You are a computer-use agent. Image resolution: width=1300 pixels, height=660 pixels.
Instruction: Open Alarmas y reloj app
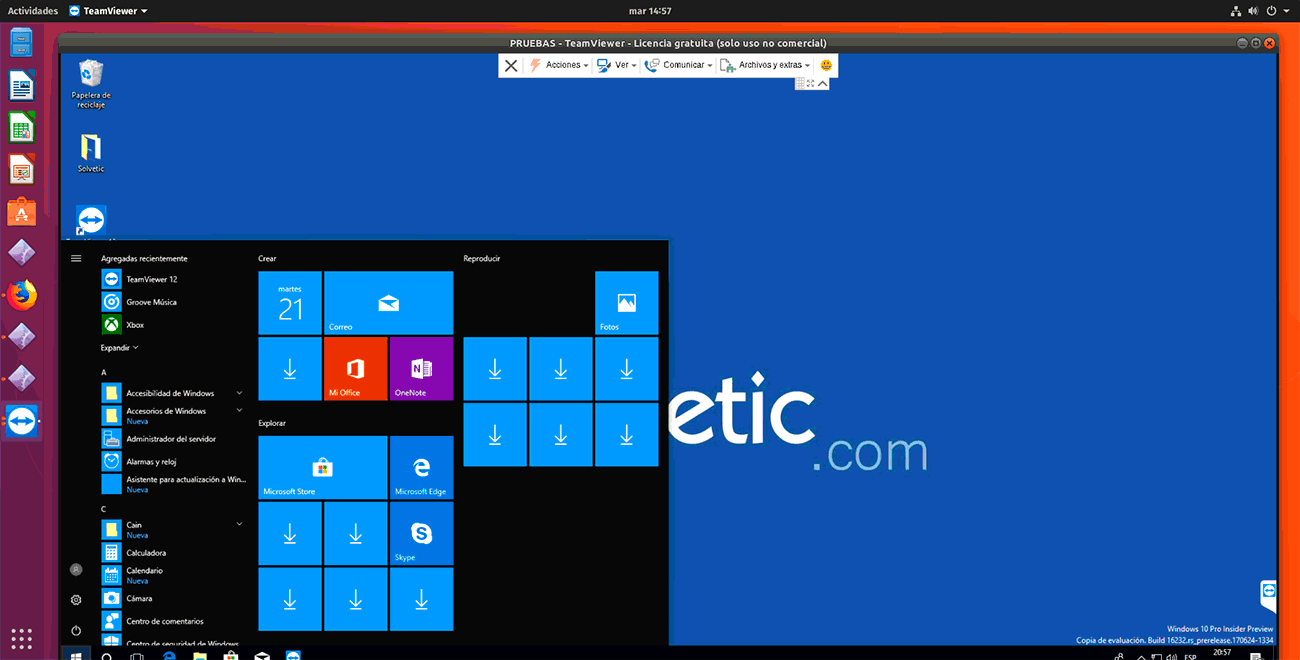(174, 462)
